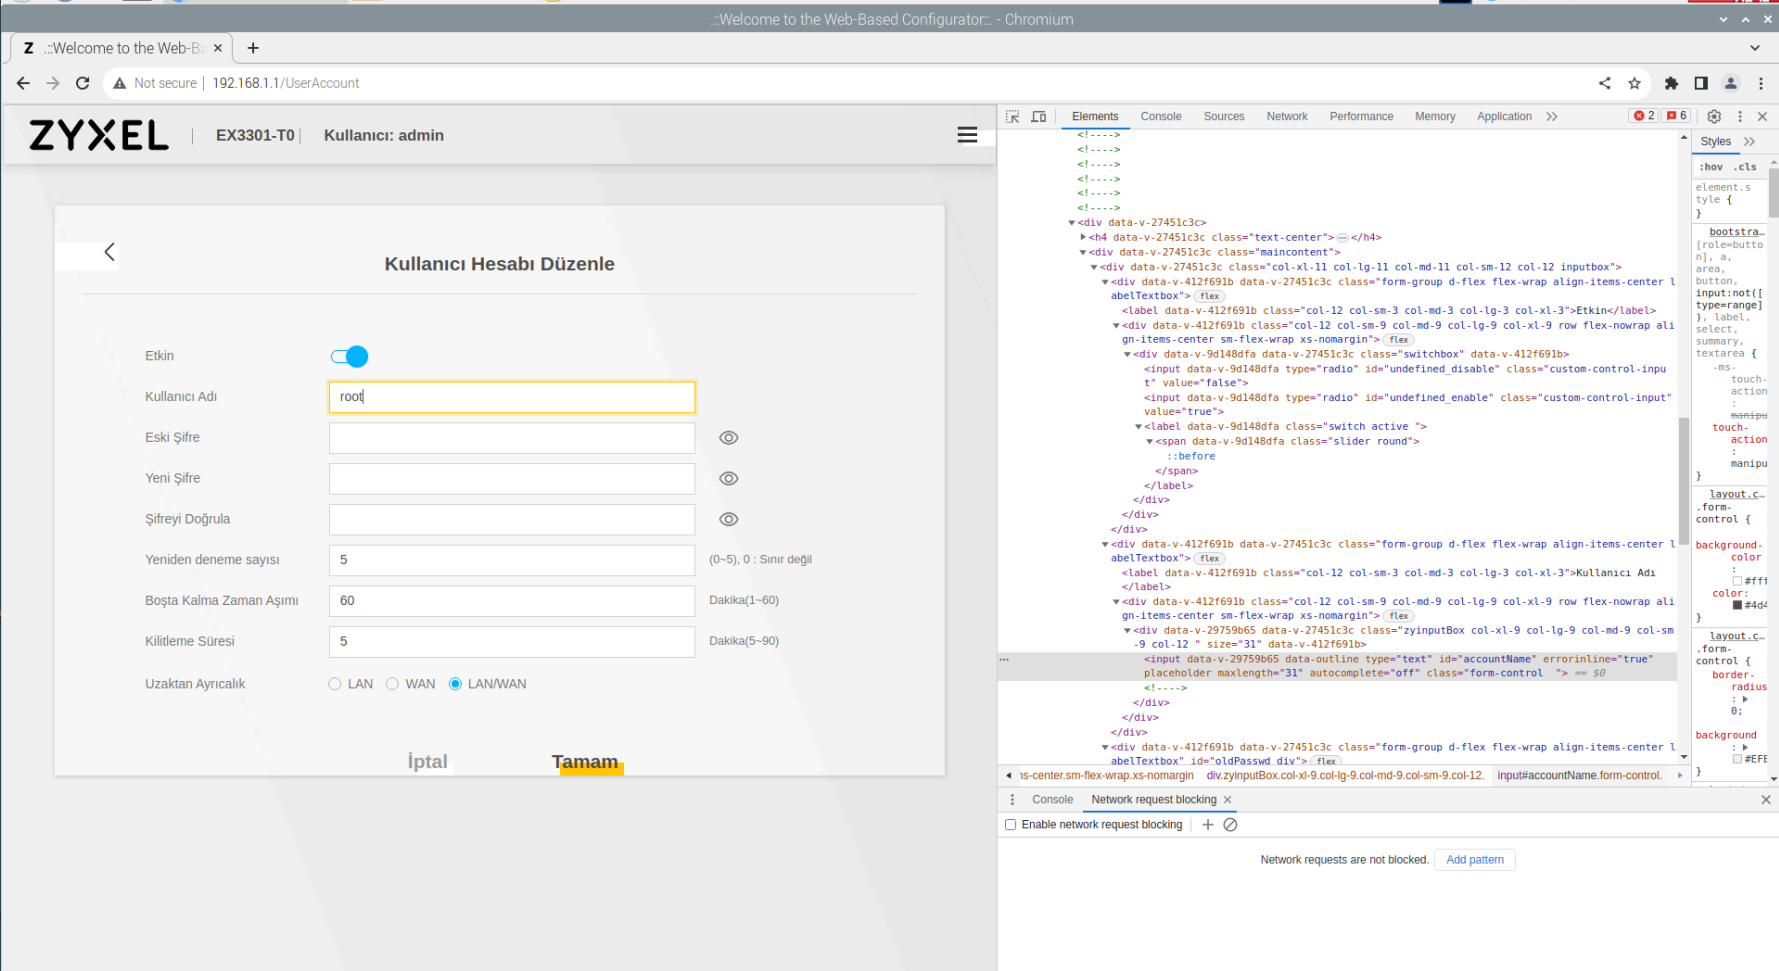Select the WAN remote privilege radio button
Image resolution: width=1779 pixels, height=971 pixels.
[x=393, y=684]
